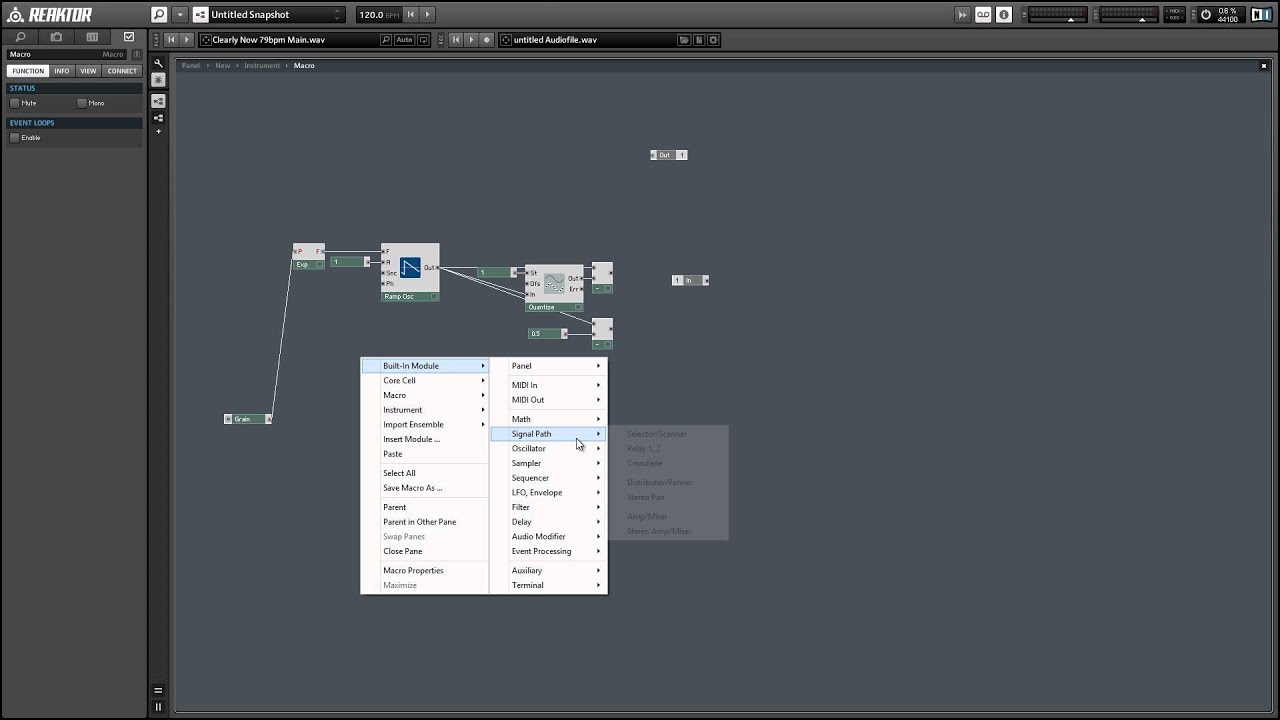Enable event loops checkbox
1280x720 pixels.
[x=15, y=137]
